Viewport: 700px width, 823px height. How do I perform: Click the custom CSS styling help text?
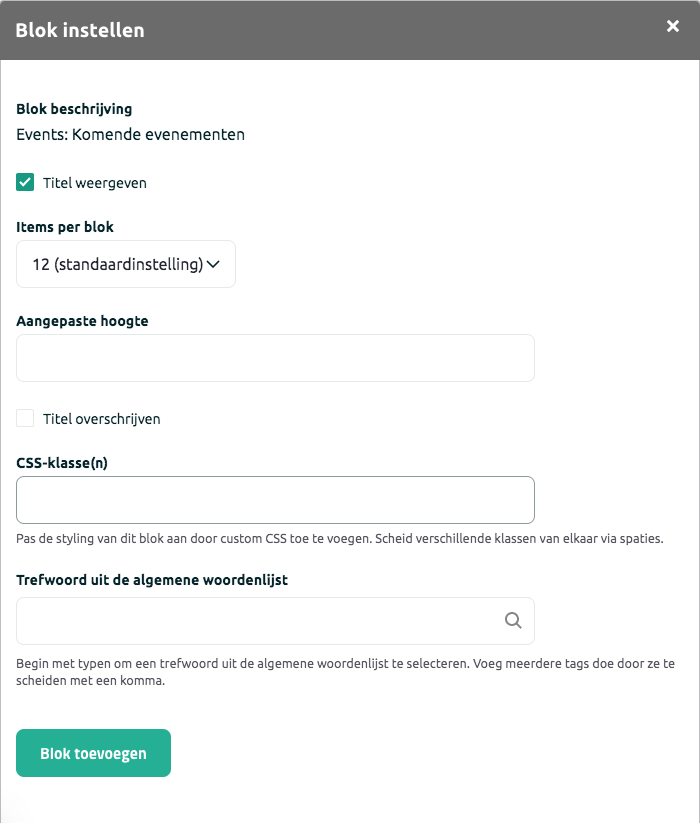click(x=340, y=539)
